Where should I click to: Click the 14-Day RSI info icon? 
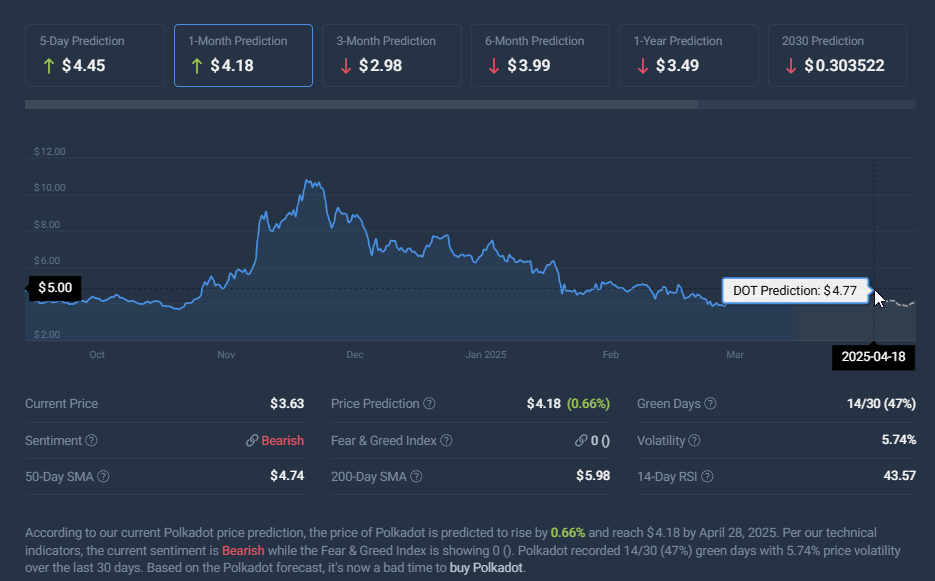point(707,477)
